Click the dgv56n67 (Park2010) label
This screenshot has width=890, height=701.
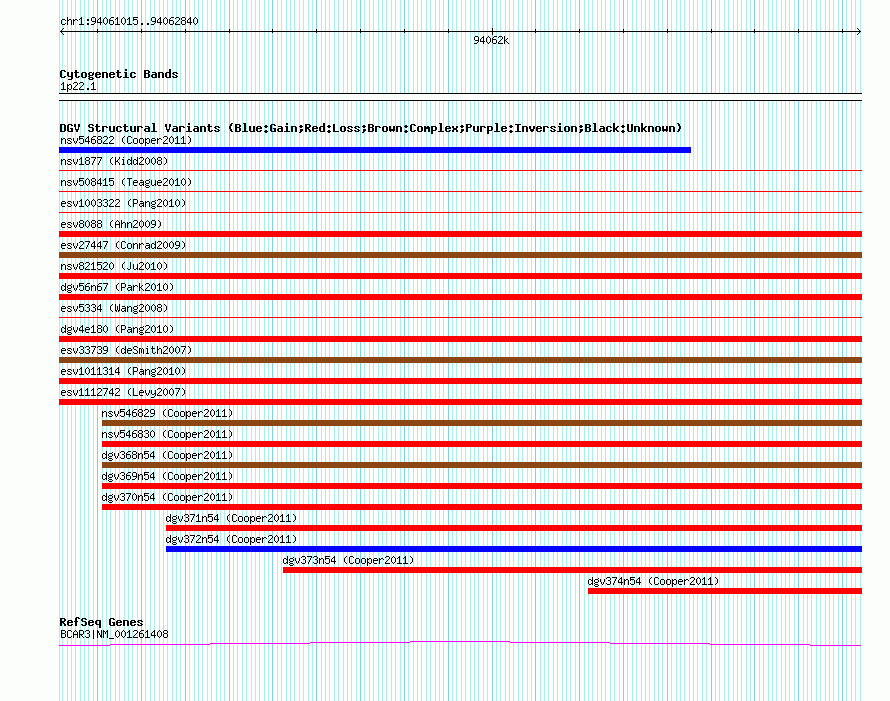click(x=117, y=287)
